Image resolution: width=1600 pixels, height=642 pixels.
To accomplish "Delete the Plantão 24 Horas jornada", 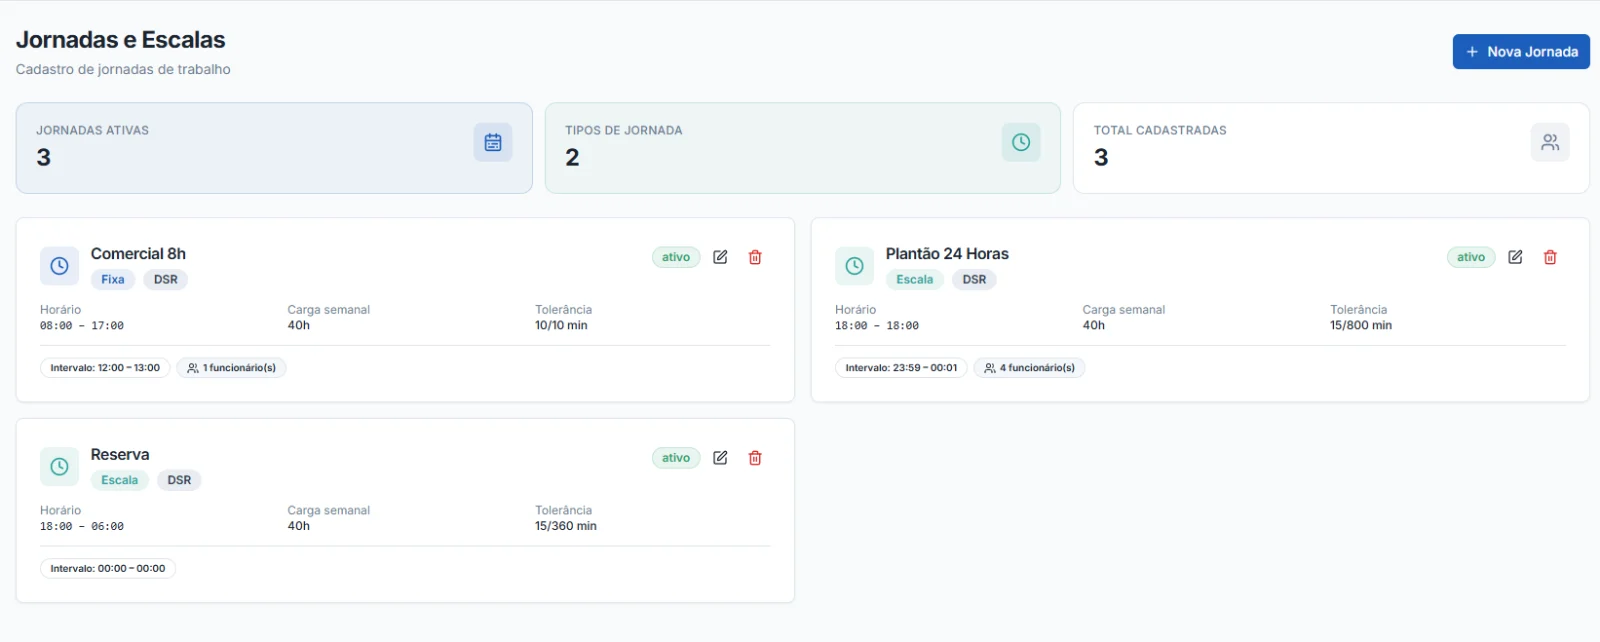I will (x=1550, y=257).
